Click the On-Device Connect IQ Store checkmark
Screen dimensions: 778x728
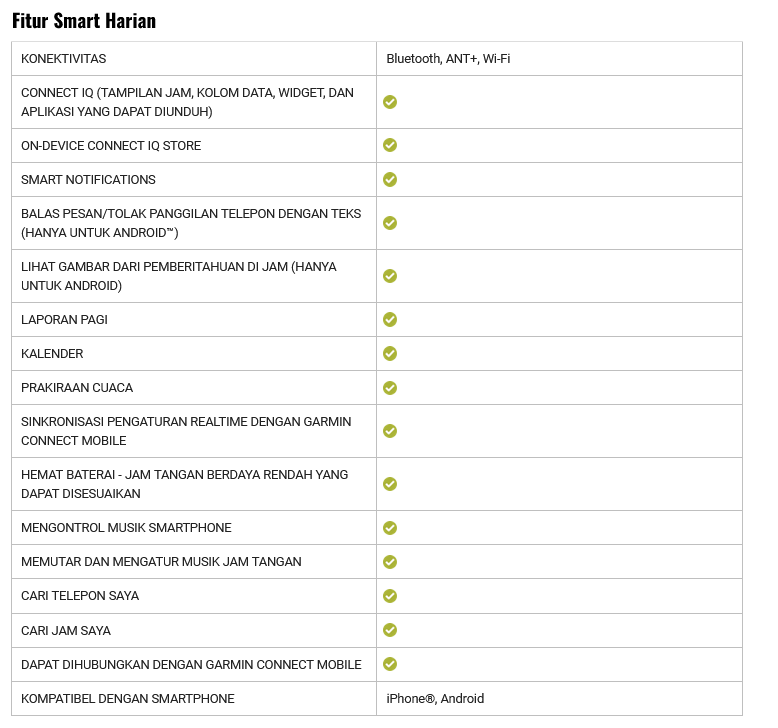click(390, 145)
